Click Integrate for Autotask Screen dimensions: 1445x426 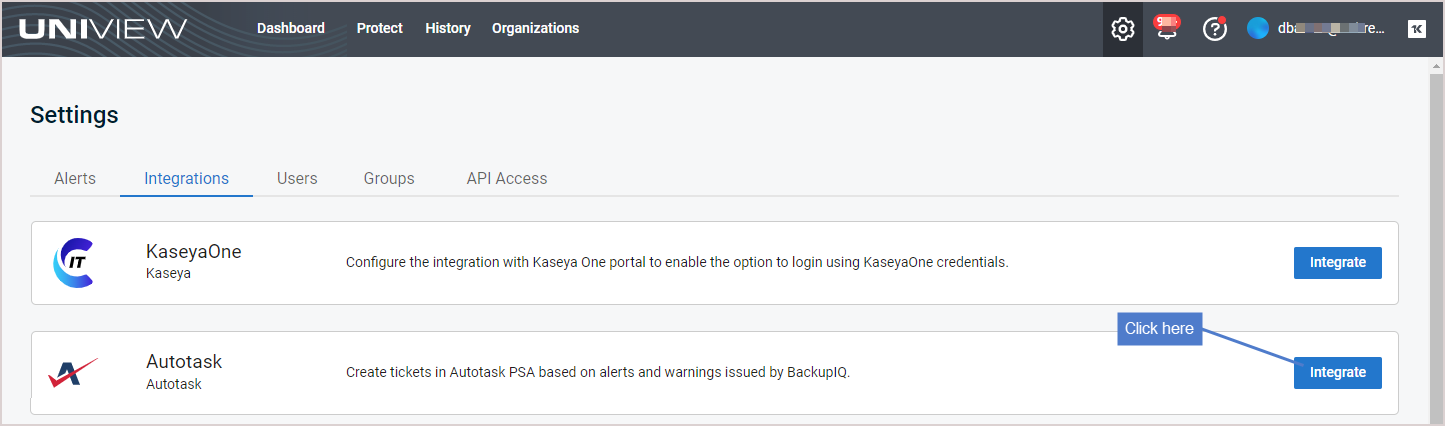pos(1338,373)
